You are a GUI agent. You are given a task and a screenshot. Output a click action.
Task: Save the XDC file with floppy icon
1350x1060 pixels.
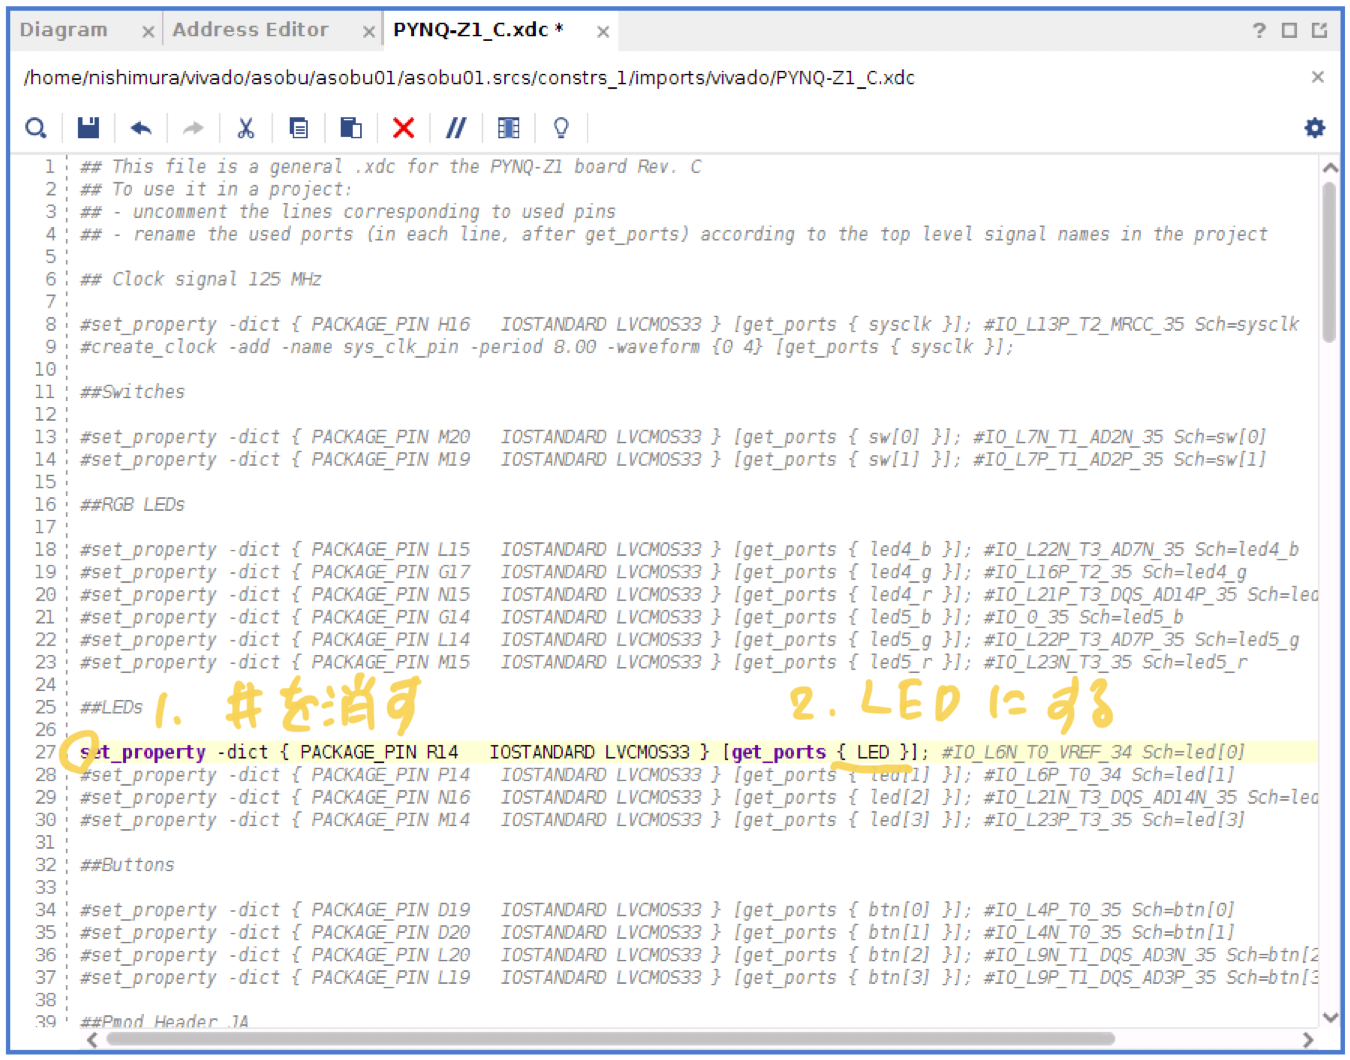tap(88, 128)
